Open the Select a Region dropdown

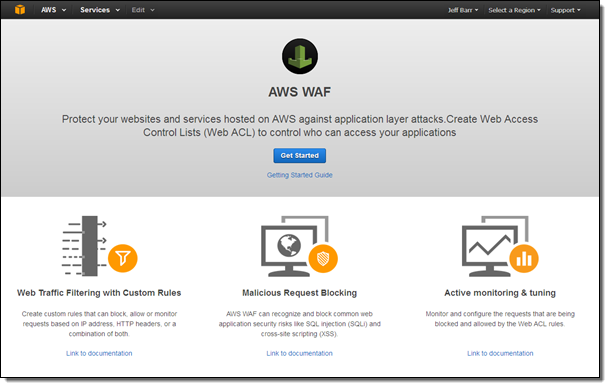pyautogui.click(x=514, y=10)
